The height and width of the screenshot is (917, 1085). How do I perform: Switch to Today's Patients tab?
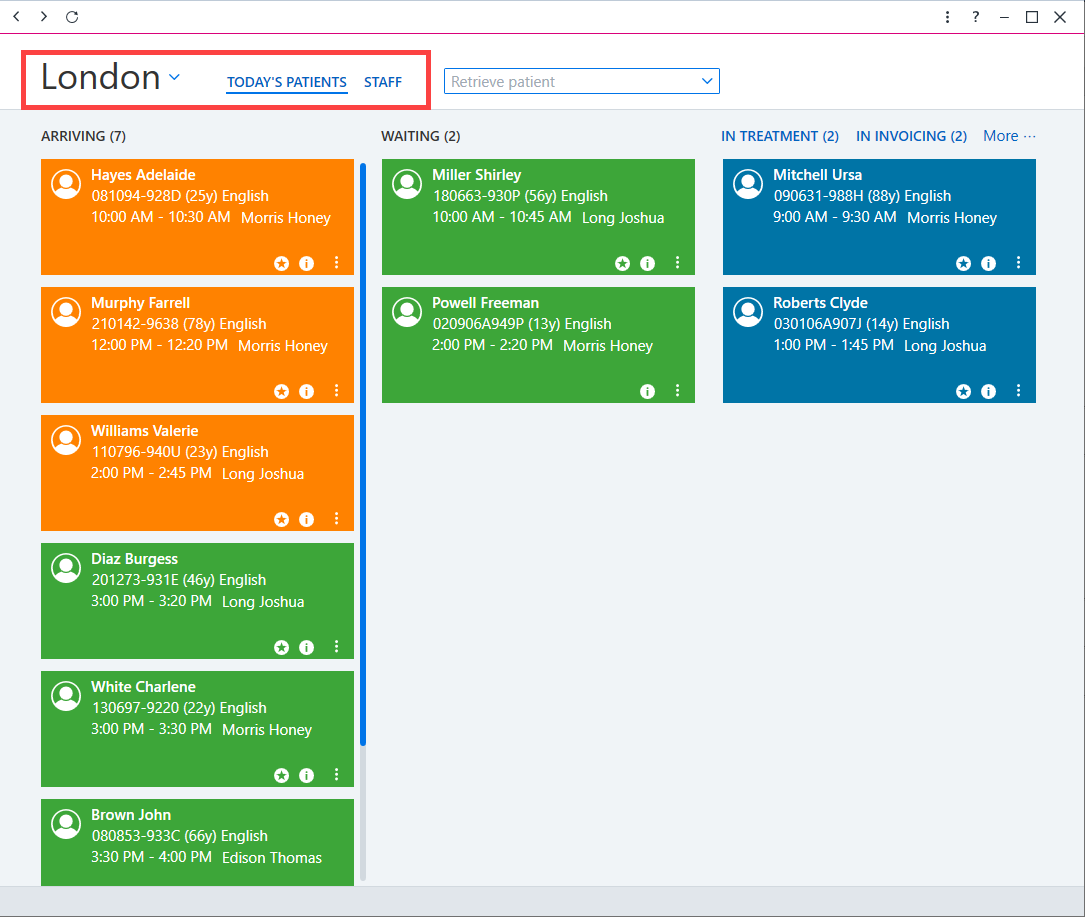pyautogui.click(x=286, y=82)
